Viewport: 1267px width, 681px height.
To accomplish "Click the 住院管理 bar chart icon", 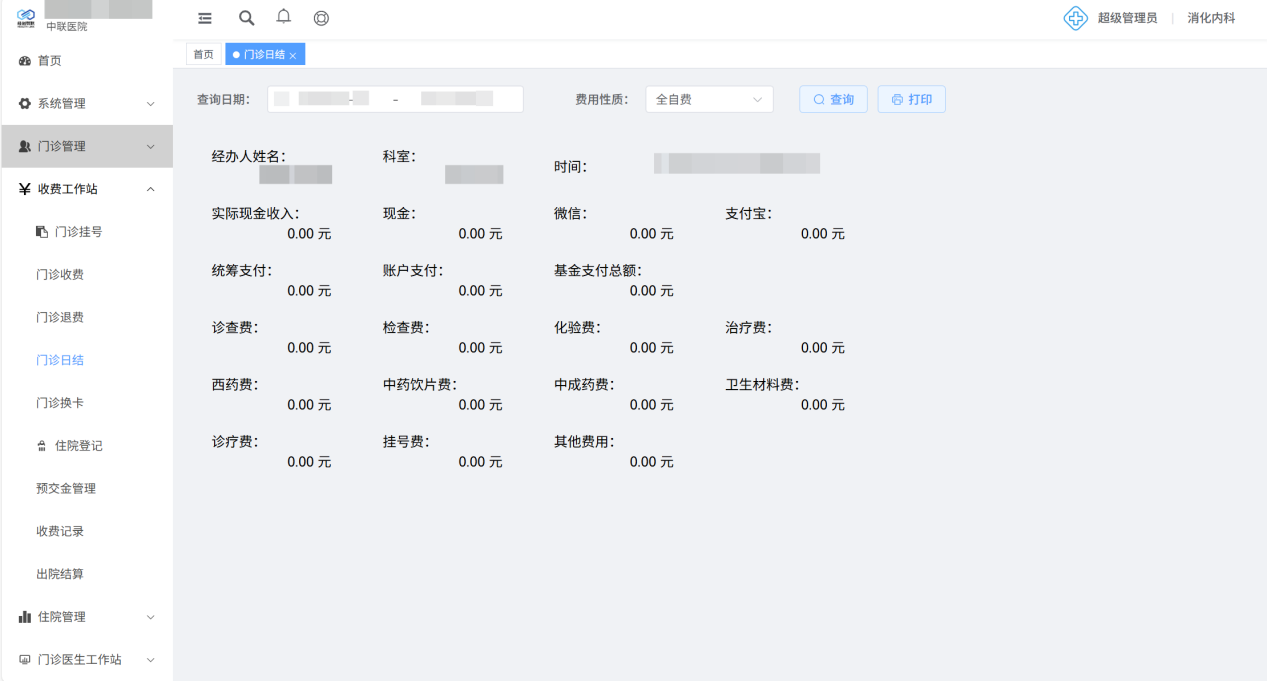I will [25, 617].
